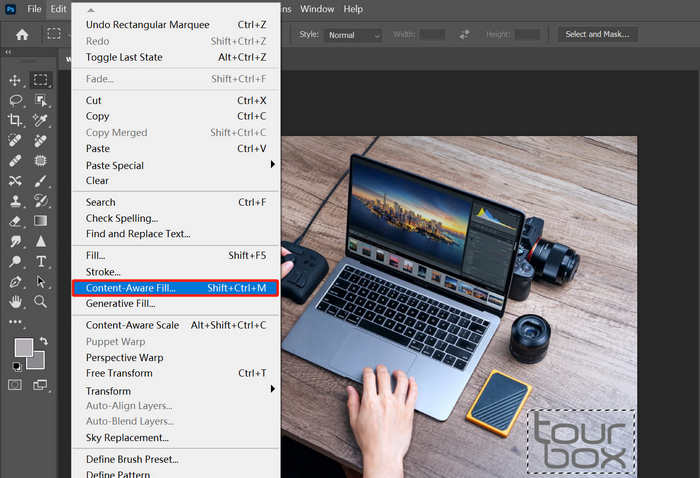This screenshot has height=478, width=700.
Task: Choose Search in the Edit menu
Action: point(176,202)
